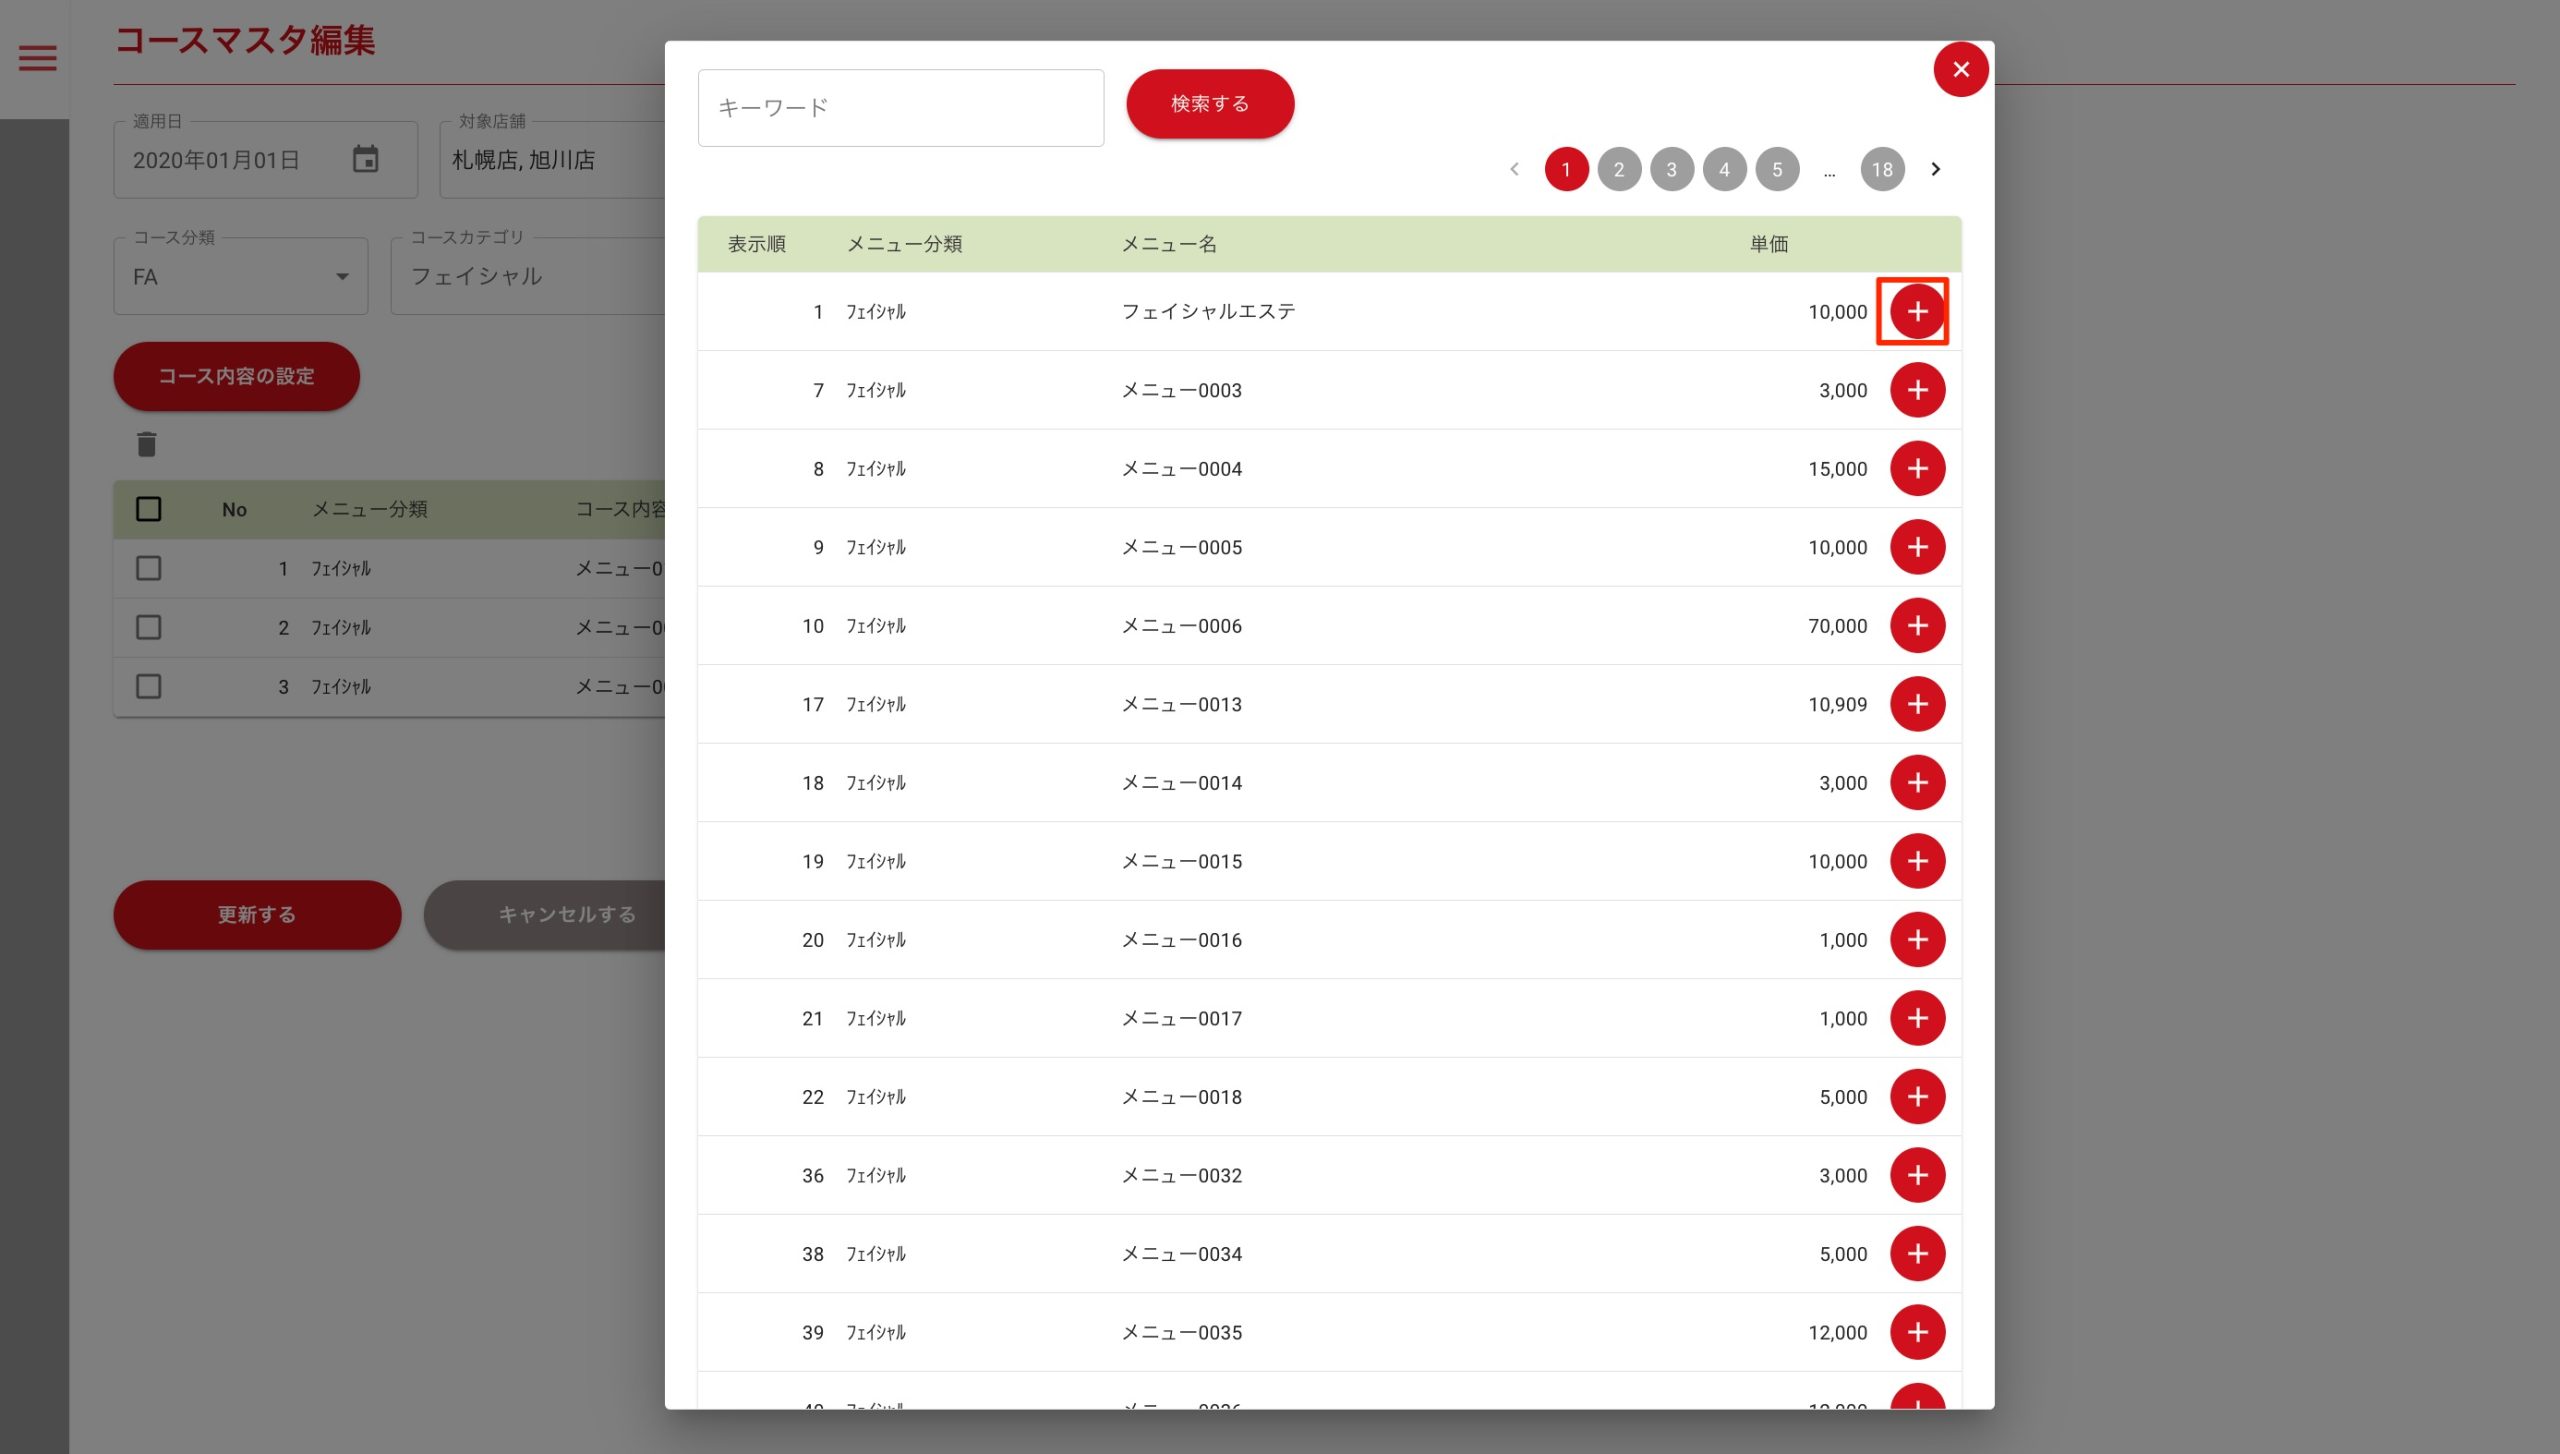Jump to last page 18

pos(1881,169)
